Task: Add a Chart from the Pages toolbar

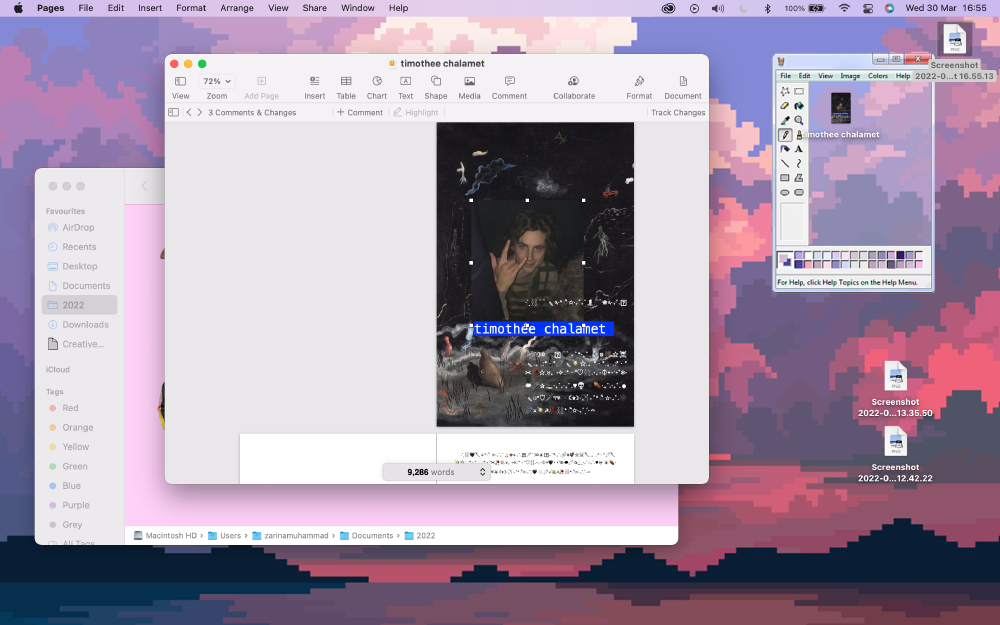Action: tap(376, 87)
